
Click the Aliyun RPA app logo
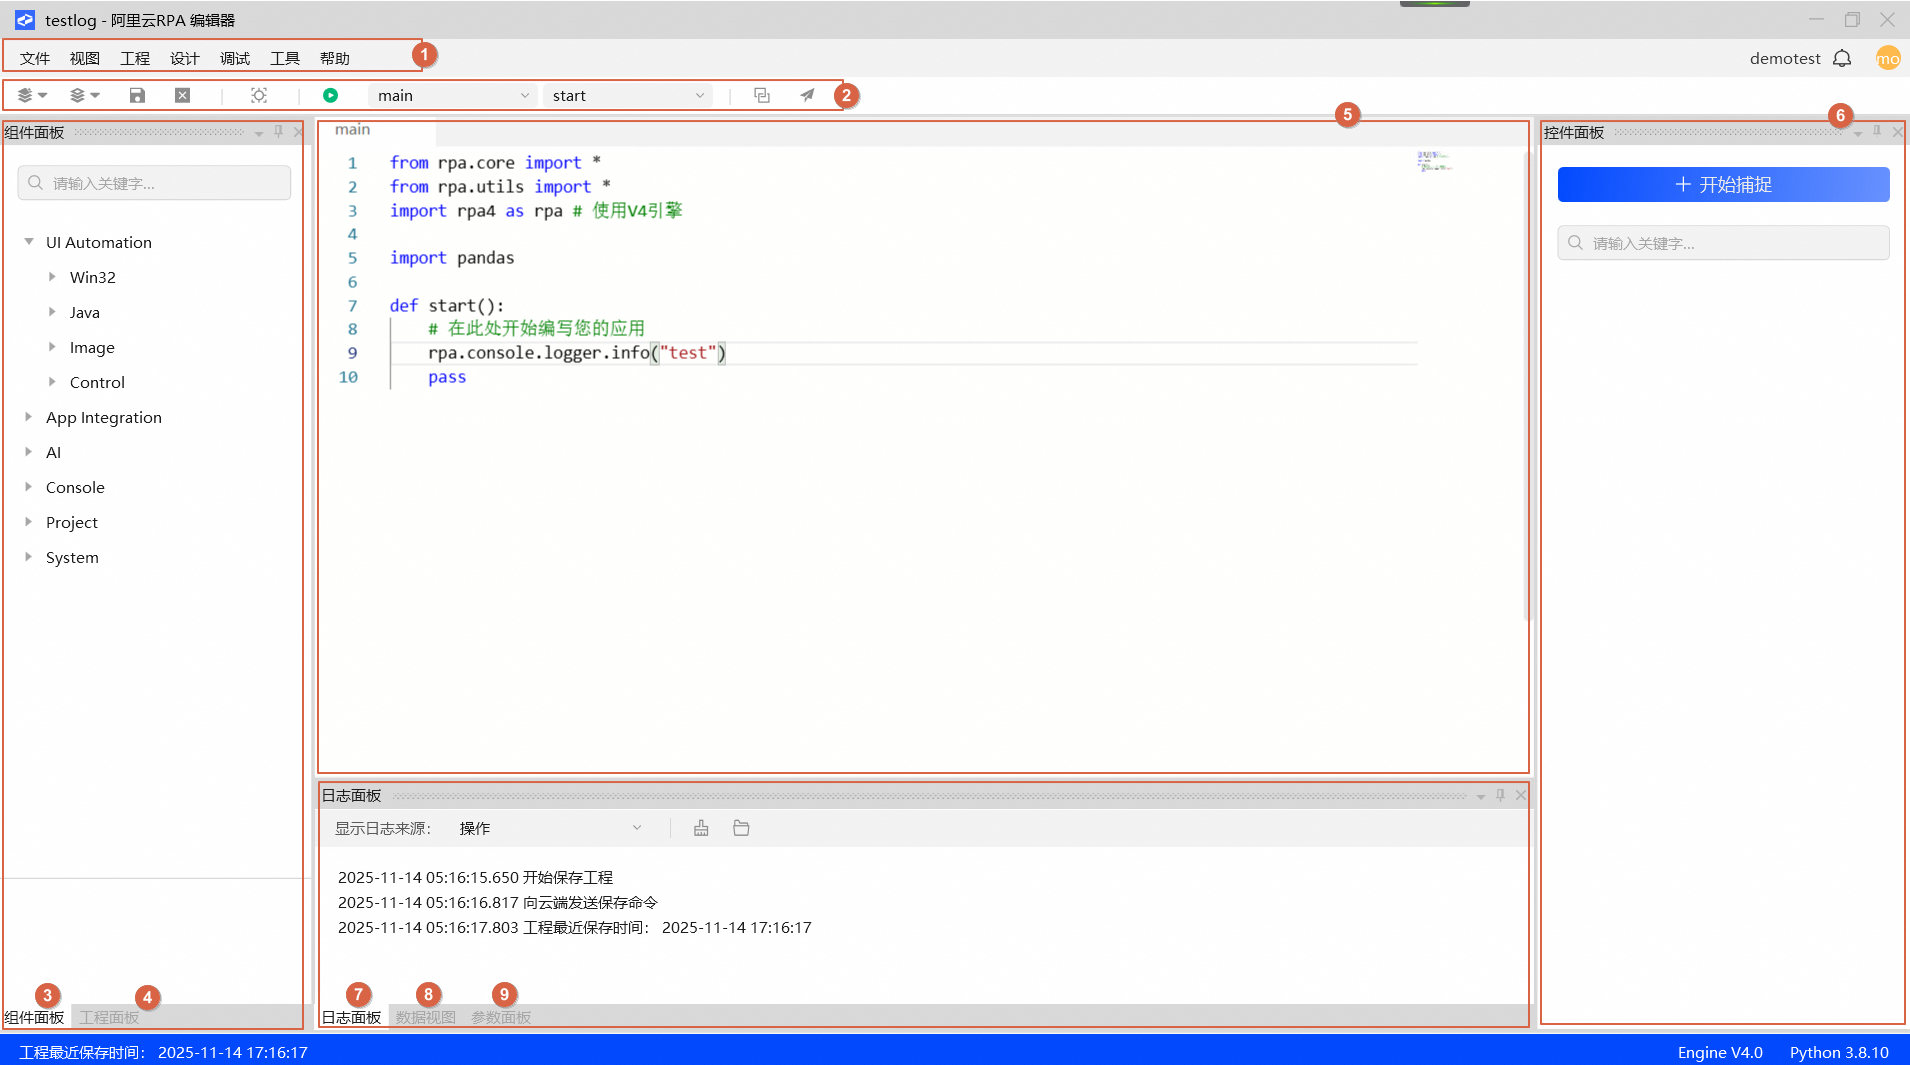pyautogui.click(x=24, y=20)
